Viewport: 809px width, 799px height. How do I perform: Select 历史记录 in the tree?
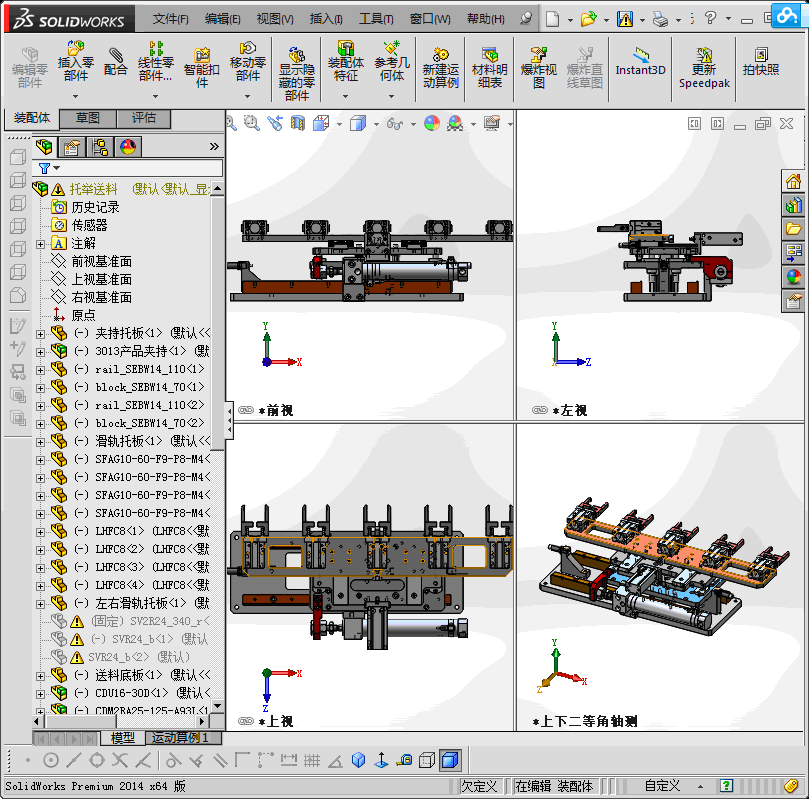point(95,207)
